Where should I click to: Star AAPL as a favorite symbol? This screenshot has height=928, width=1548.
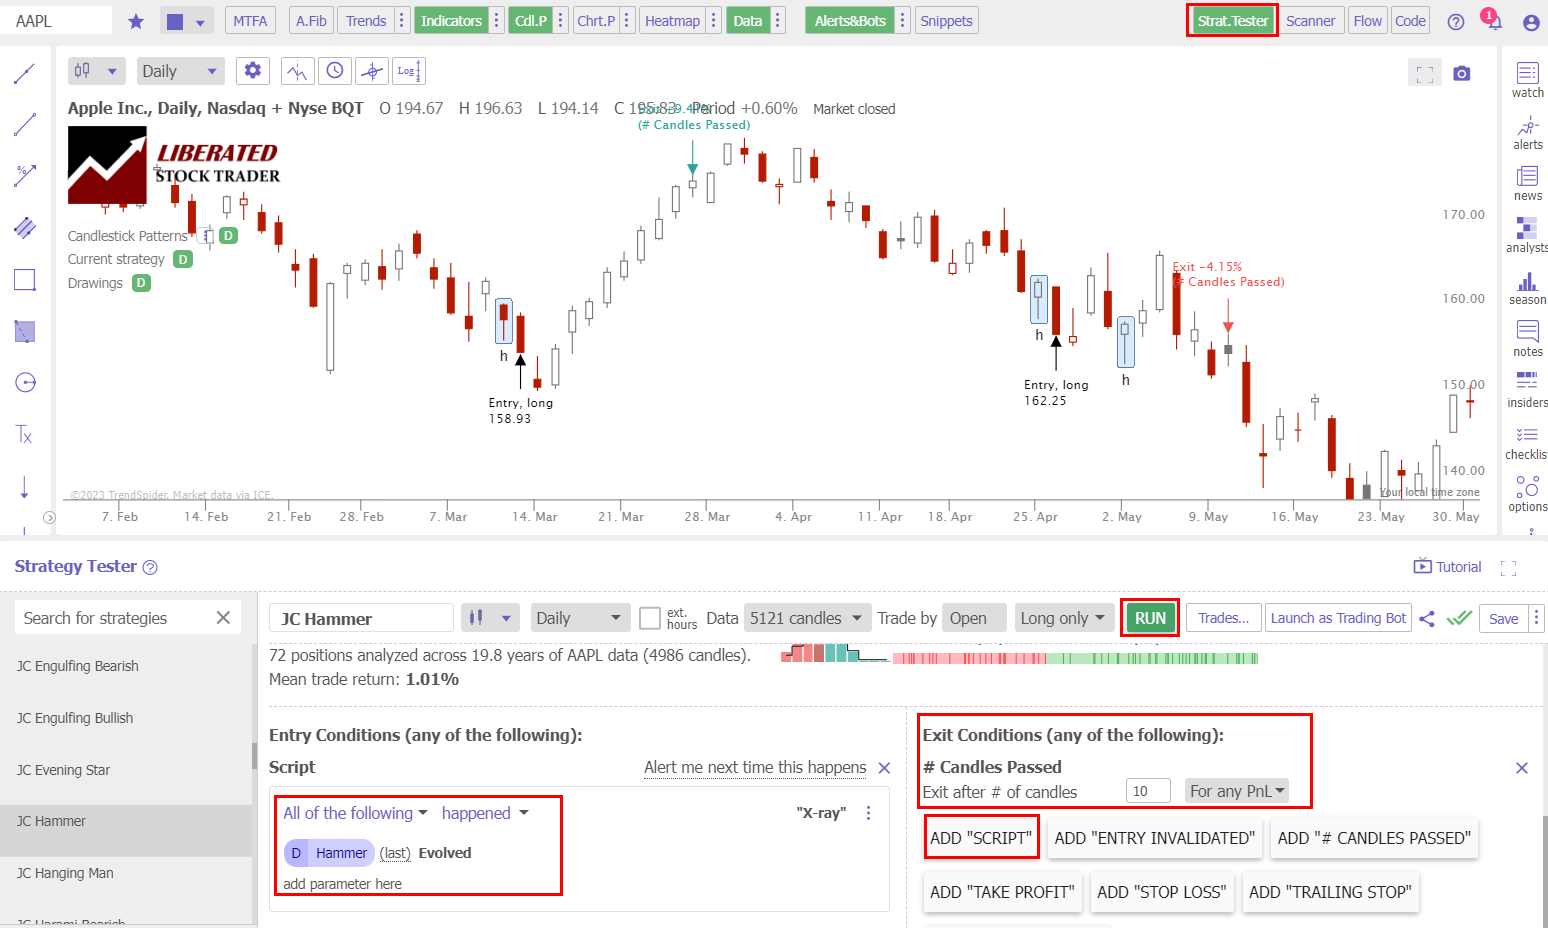pyautogui.click(x=136, y=19)
